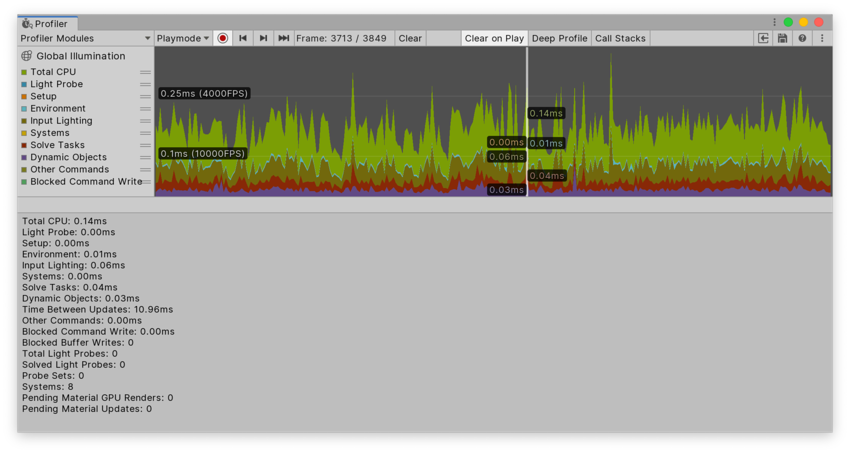Click the Light Probe reorder handle
This screenshot has width=850, height=453.
pos(145,84)
